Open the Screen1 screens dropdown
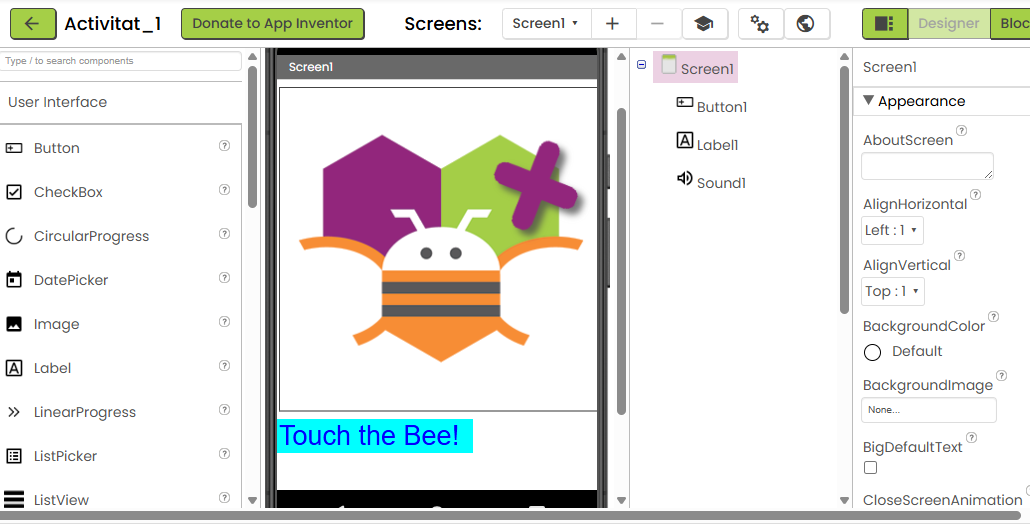Image resolution: width=1030 pixels, height=528 pixels. (x=546, y=24)
